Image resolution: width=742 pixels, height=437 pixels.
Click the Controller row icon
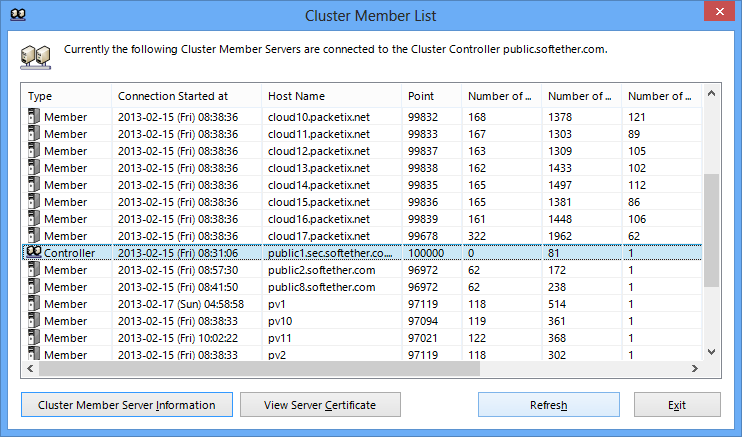34,253
